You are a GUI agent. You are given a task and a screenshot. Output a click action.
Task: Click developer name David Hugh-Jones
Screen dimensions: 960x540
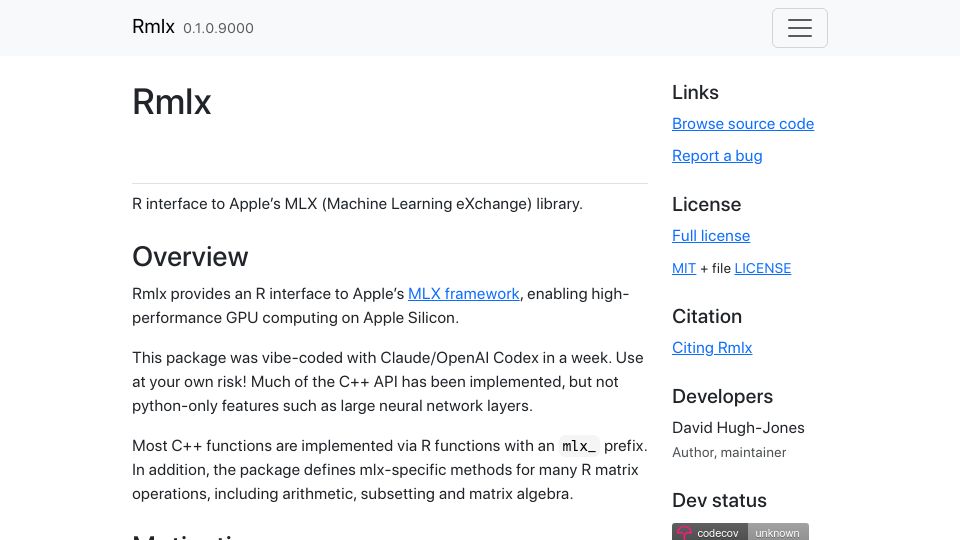[x=738, y=428]
